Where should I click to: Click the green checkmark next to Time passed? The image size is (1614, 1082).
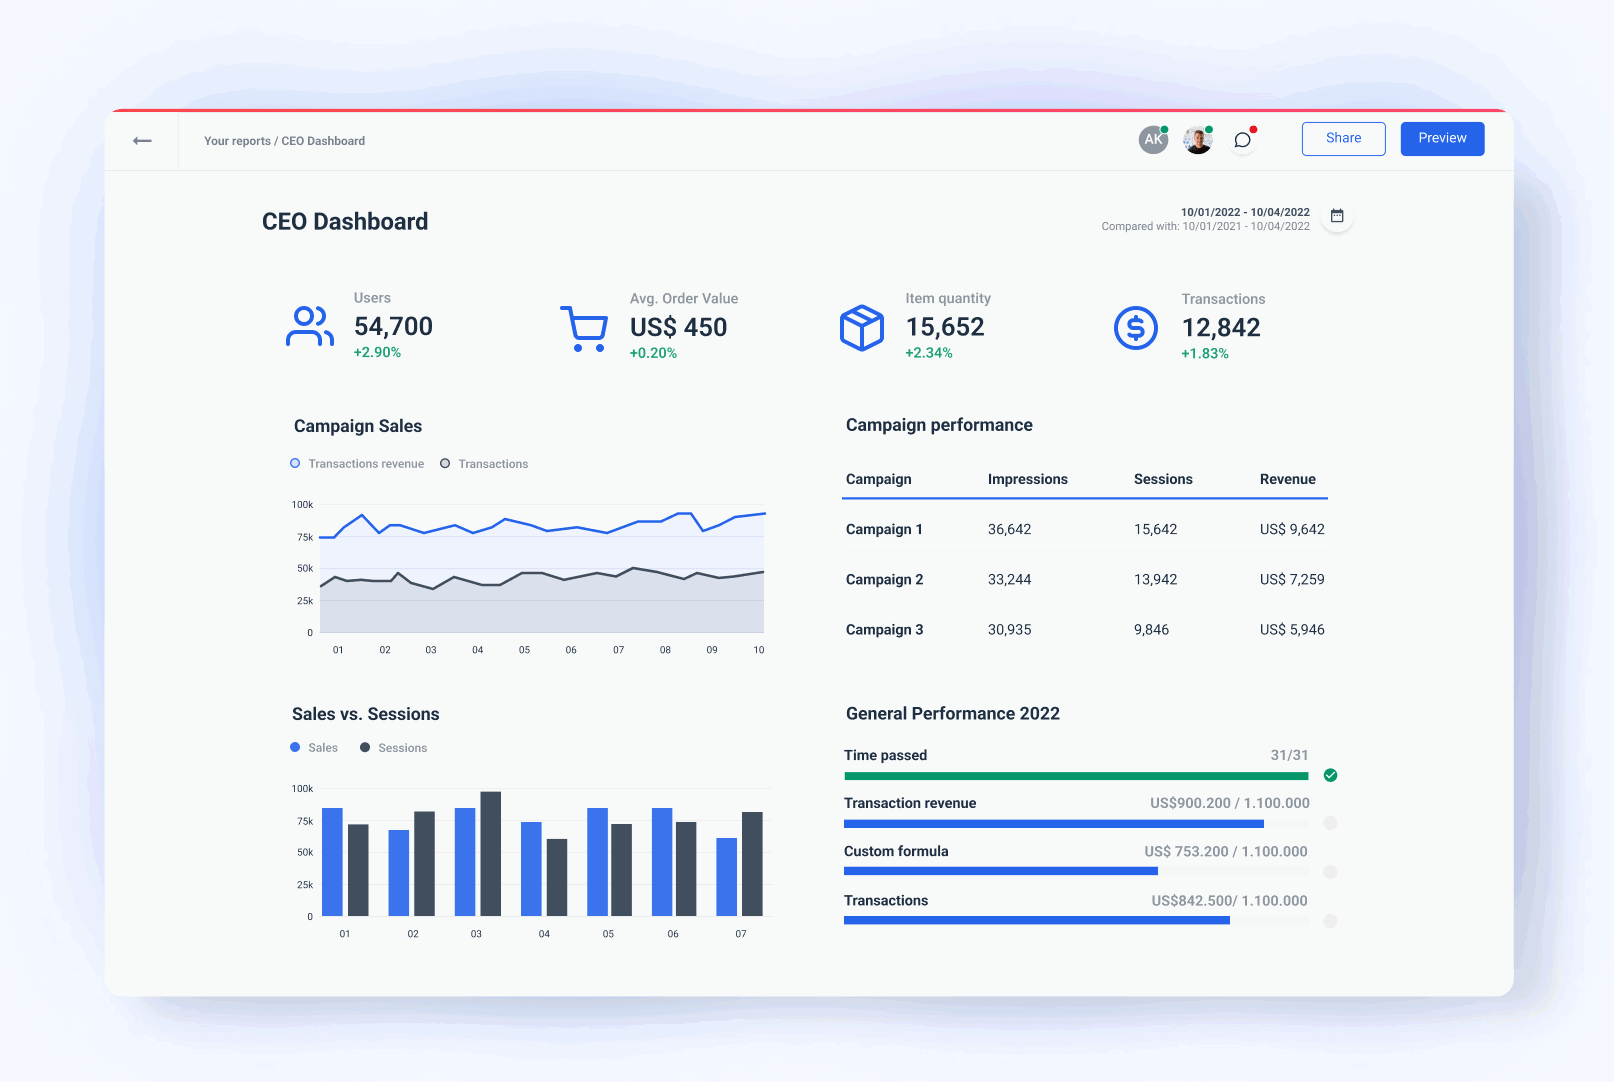pos(1330,775)
